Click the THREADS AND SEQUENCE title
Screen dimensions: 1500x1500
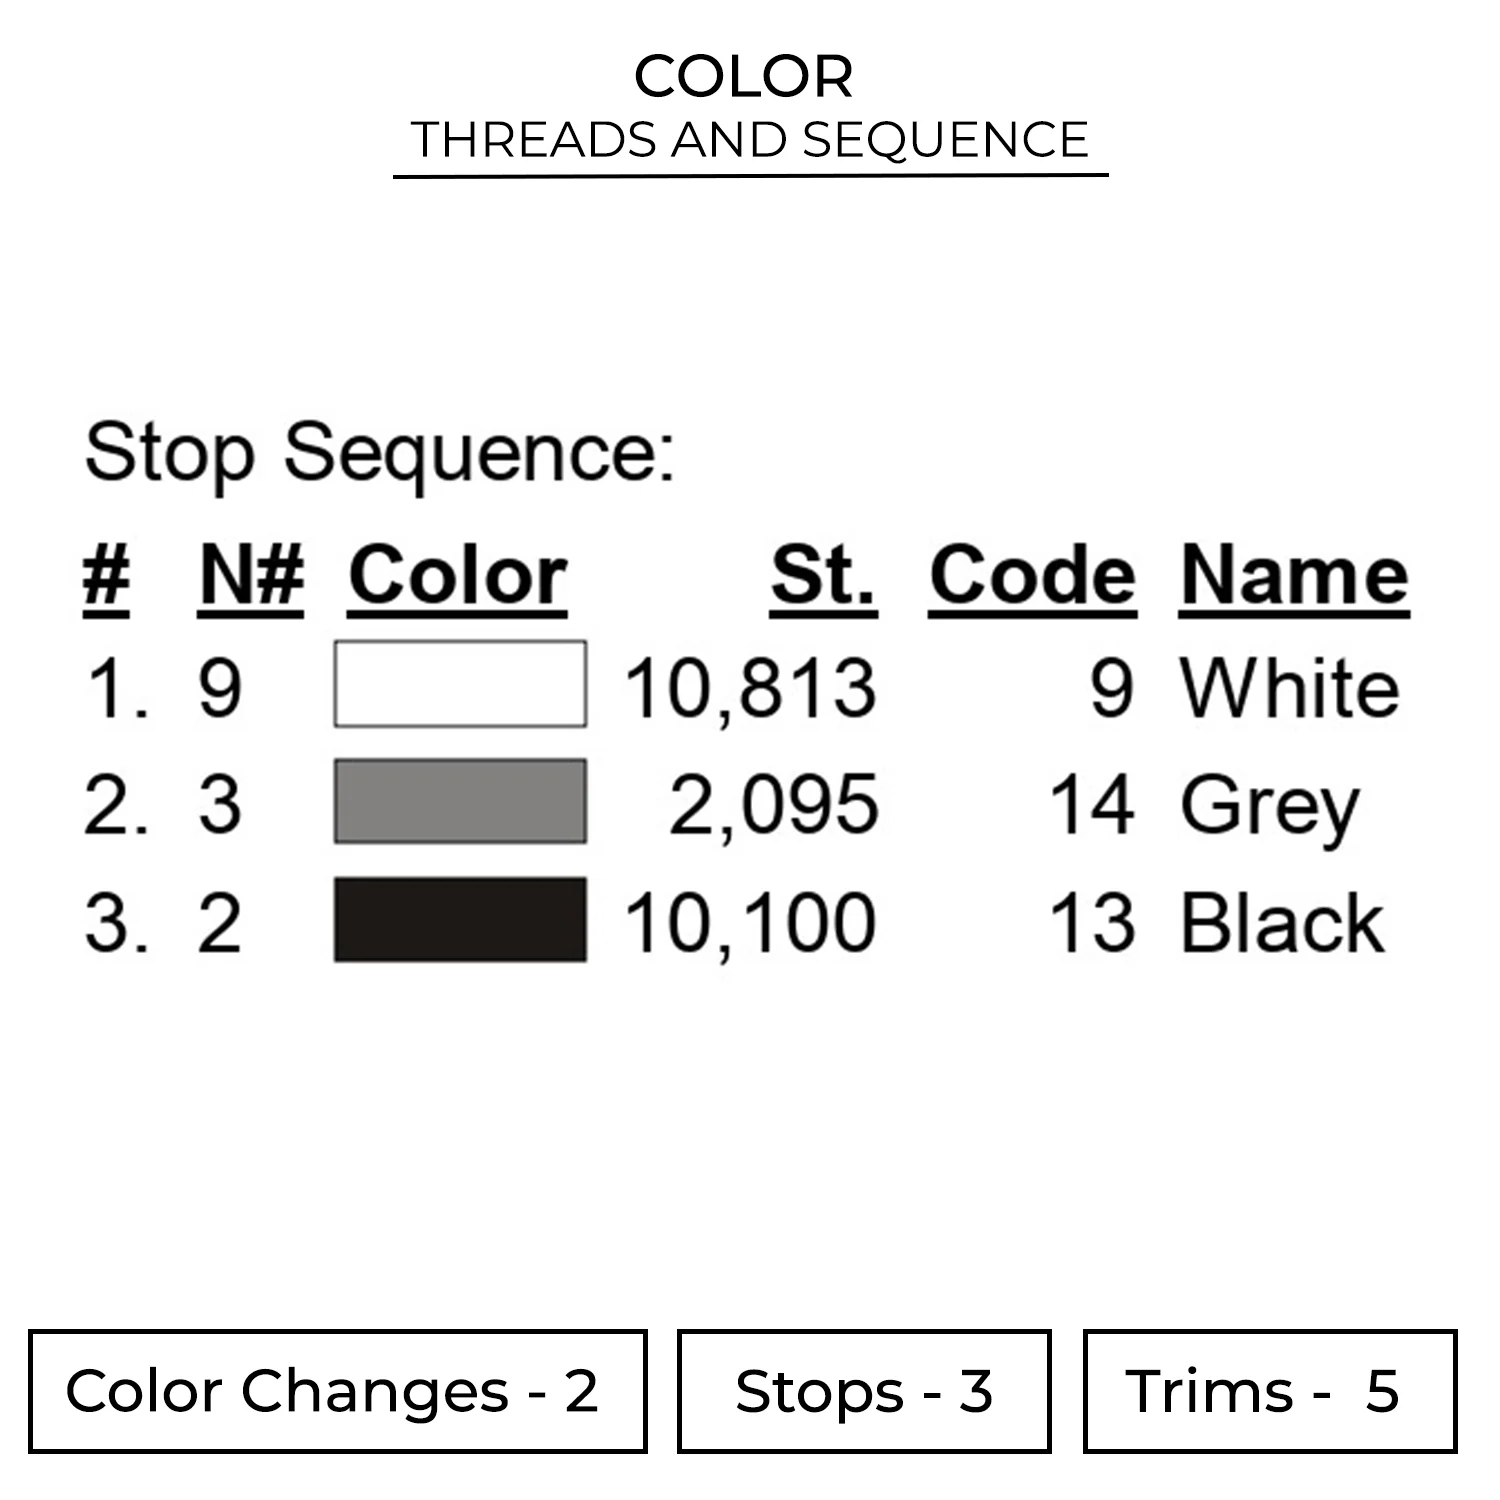click(750, 139)
